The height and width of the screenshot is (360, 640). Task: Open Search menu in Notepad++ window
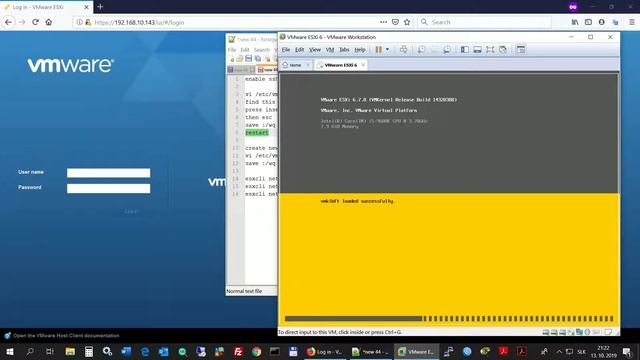tap(262, 50)
